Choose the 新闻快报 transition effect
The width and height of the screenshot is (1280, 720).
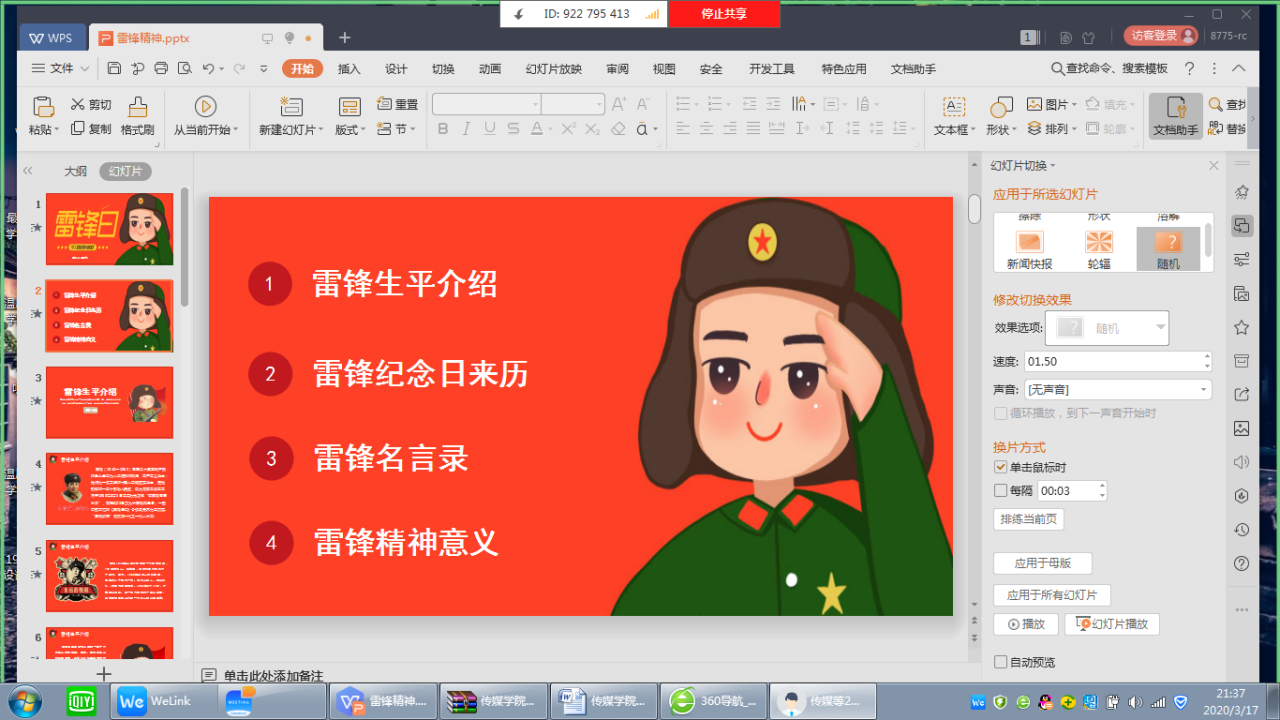click(1029, 242)
